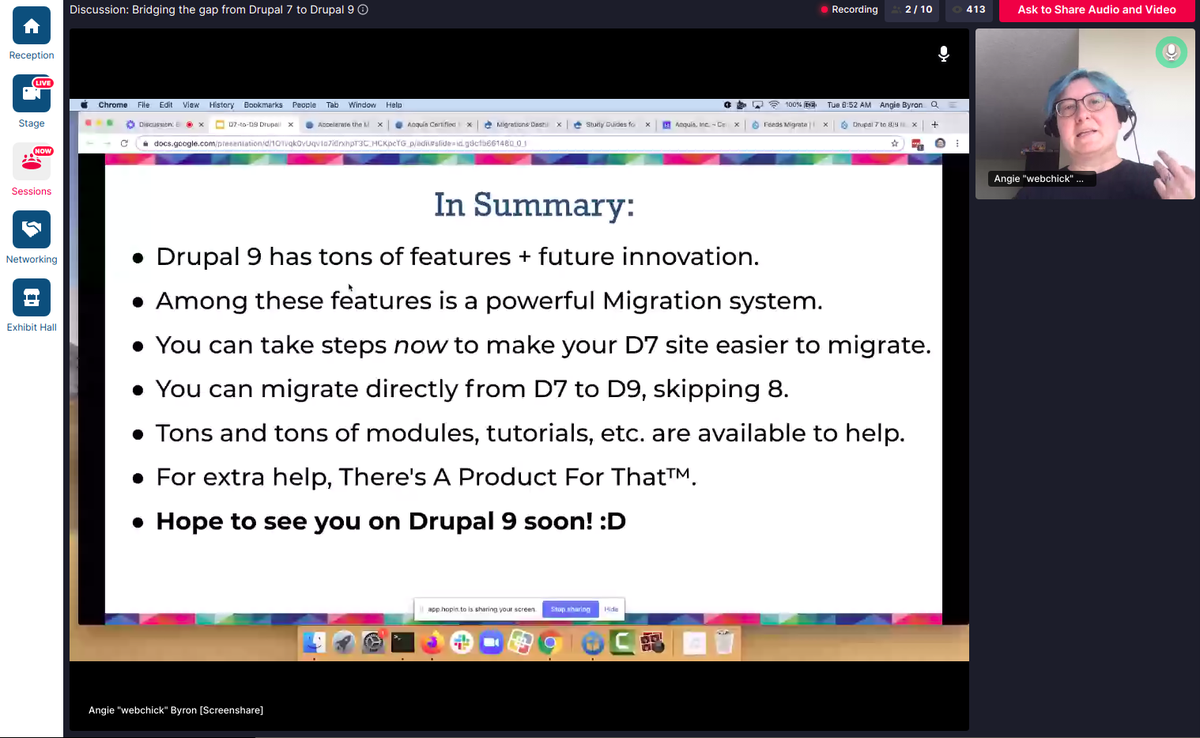
Task: Click the In Summary: slide heading
Action: click(x=534, y=205)
